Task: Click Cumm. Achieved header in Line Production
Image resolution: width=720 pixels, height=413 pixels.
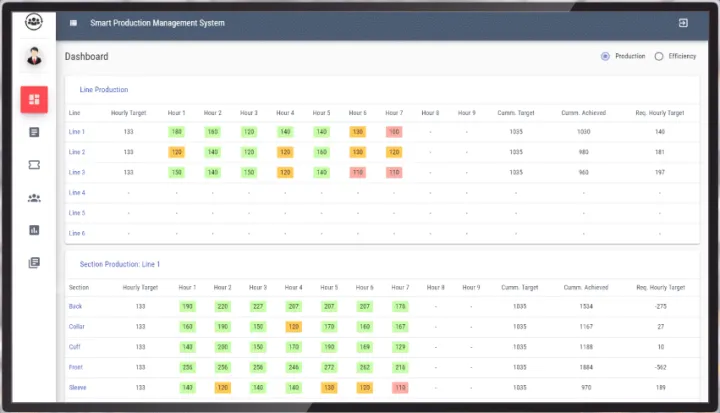Action: pyautogui.click(x=584, y=113)
